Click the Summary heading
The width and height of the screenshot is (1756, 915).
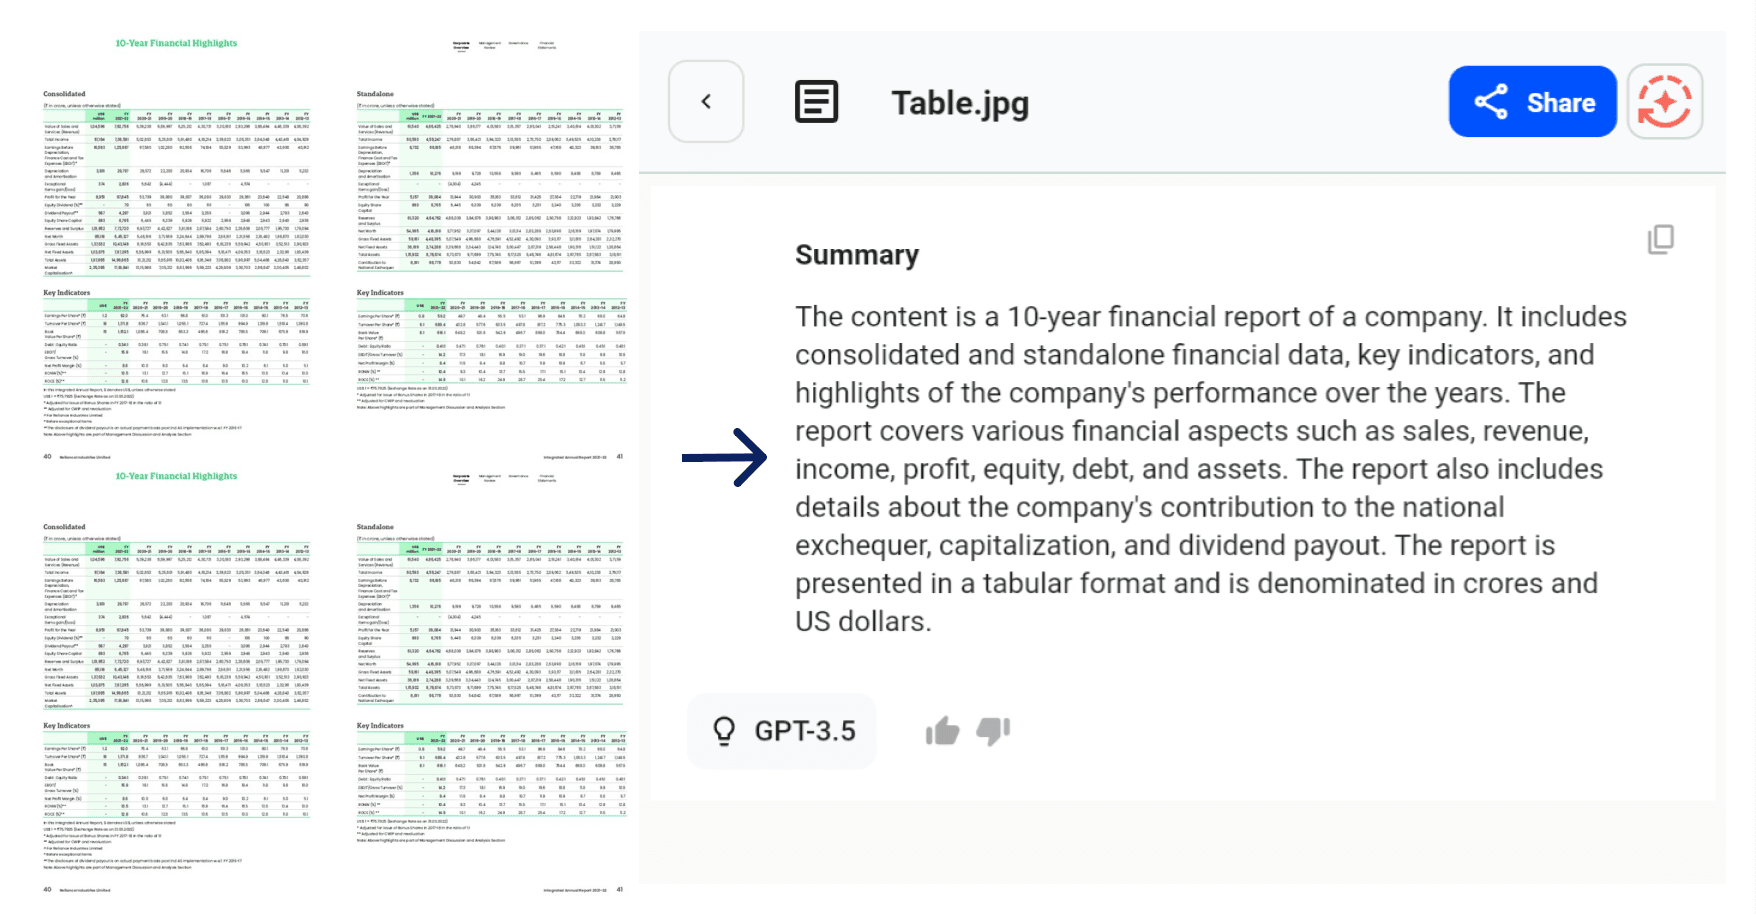[x=857, y=255]
